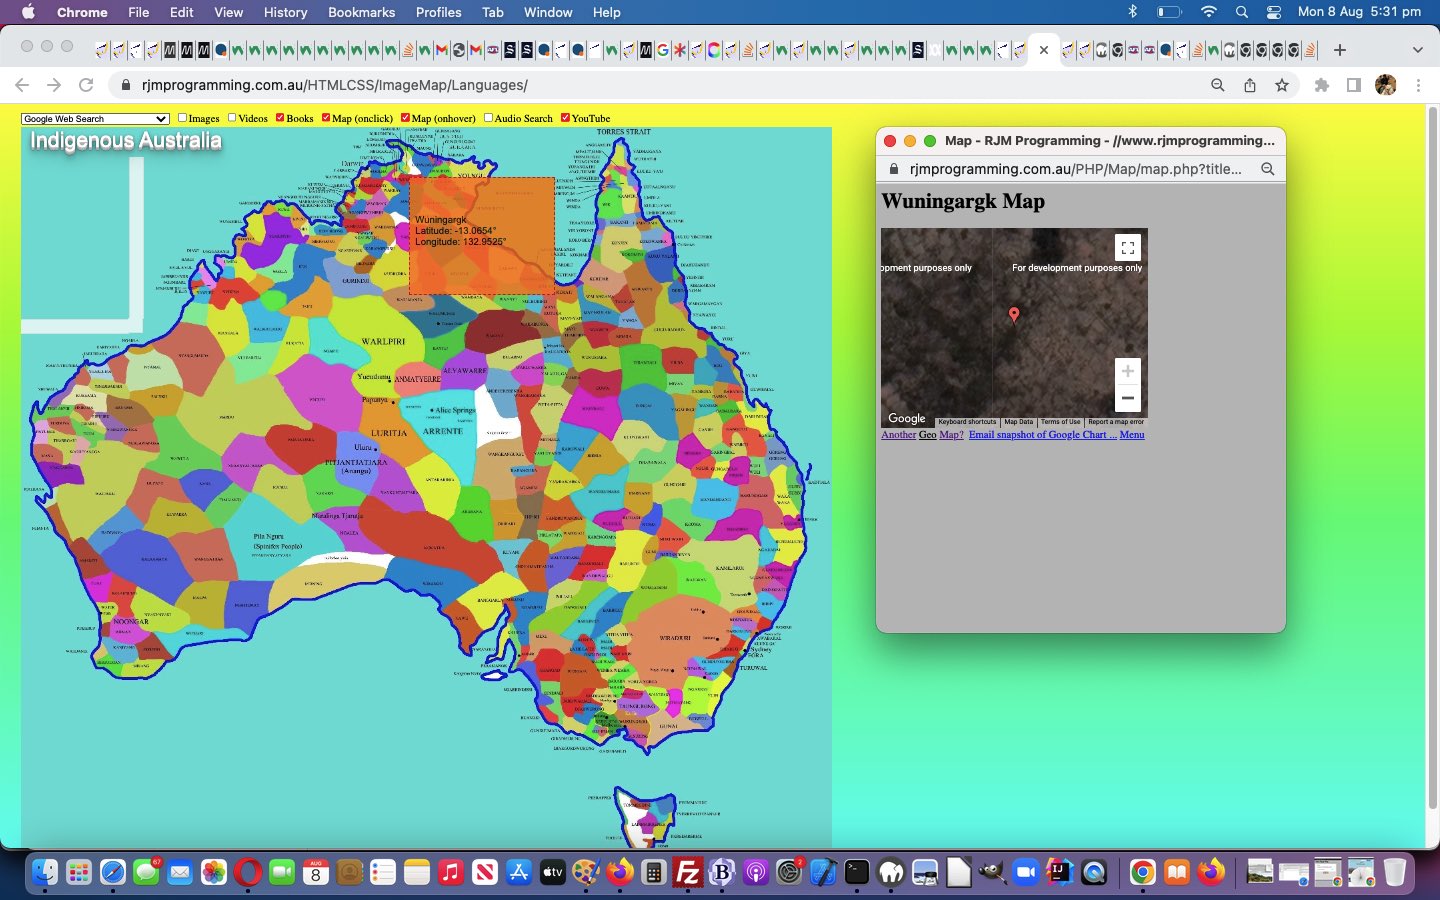This screenshot has width=1440, height=900.
Task: Open the Bookmarks menu
Action: pyautogui.click(x=361, y=13)
